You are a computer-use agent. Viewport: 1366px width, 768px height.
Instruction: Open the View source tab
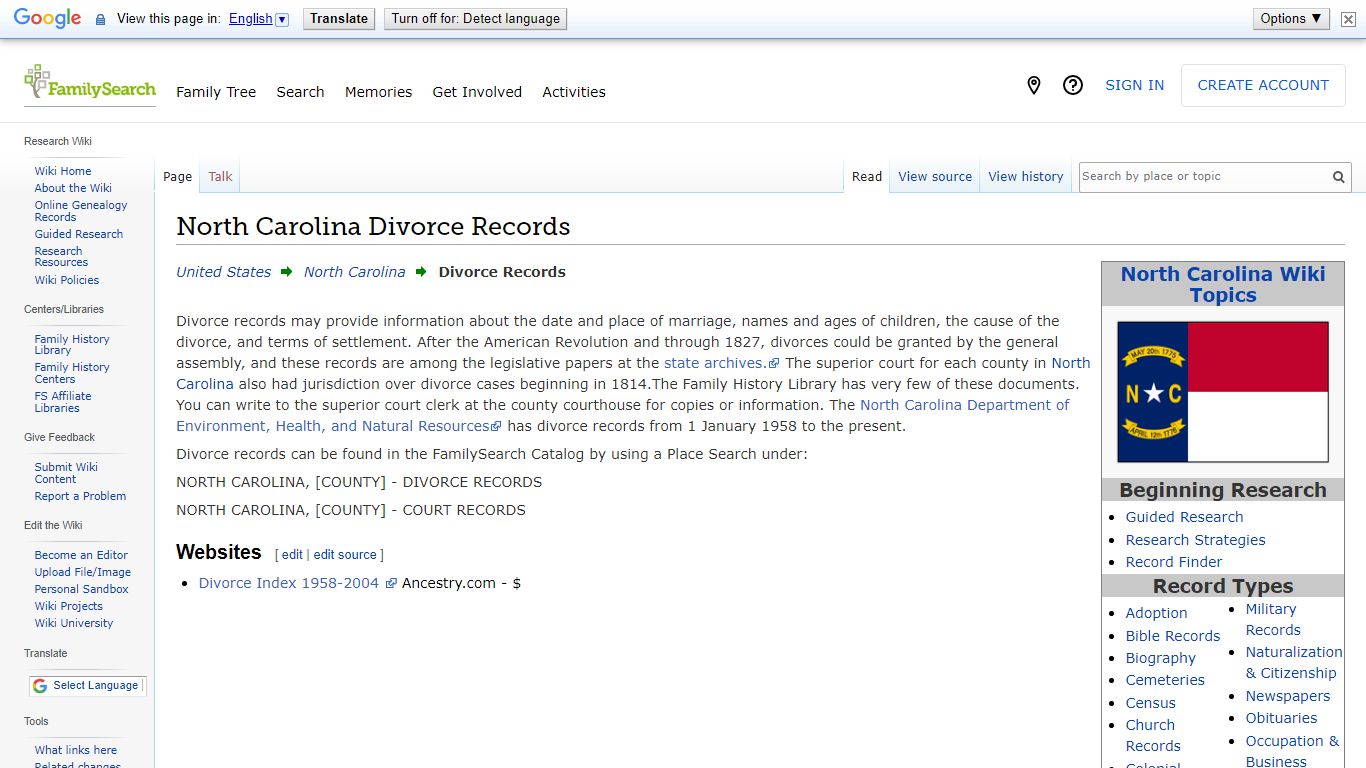click(x=935, y=177)
